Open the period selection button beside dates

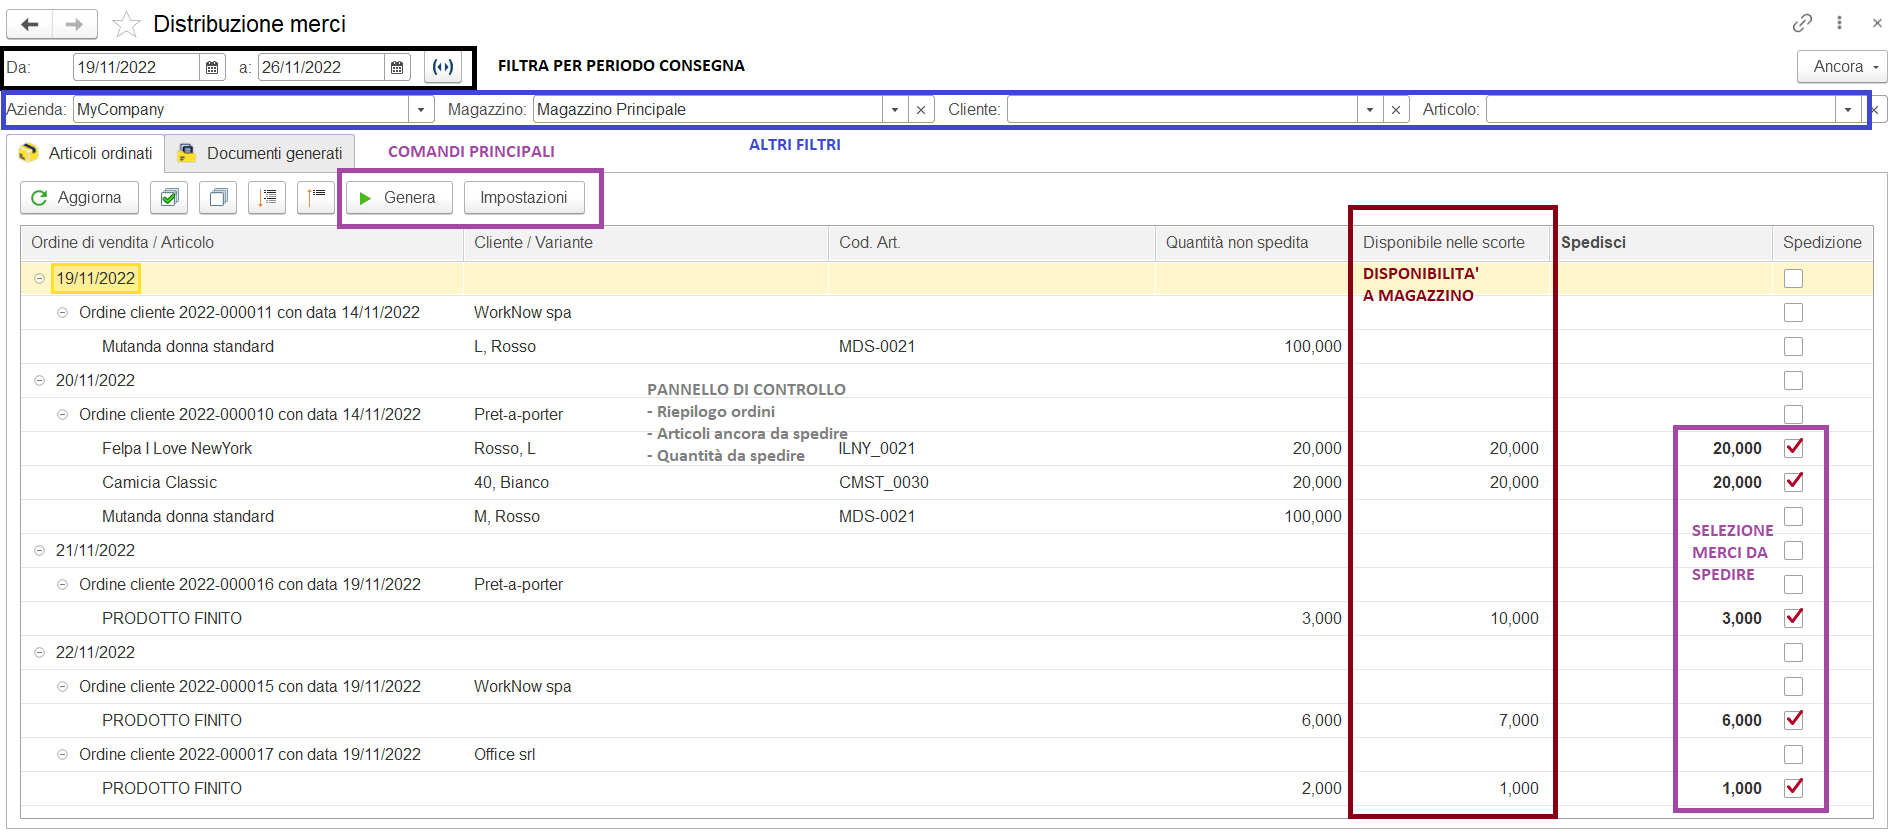click(443, 67)
